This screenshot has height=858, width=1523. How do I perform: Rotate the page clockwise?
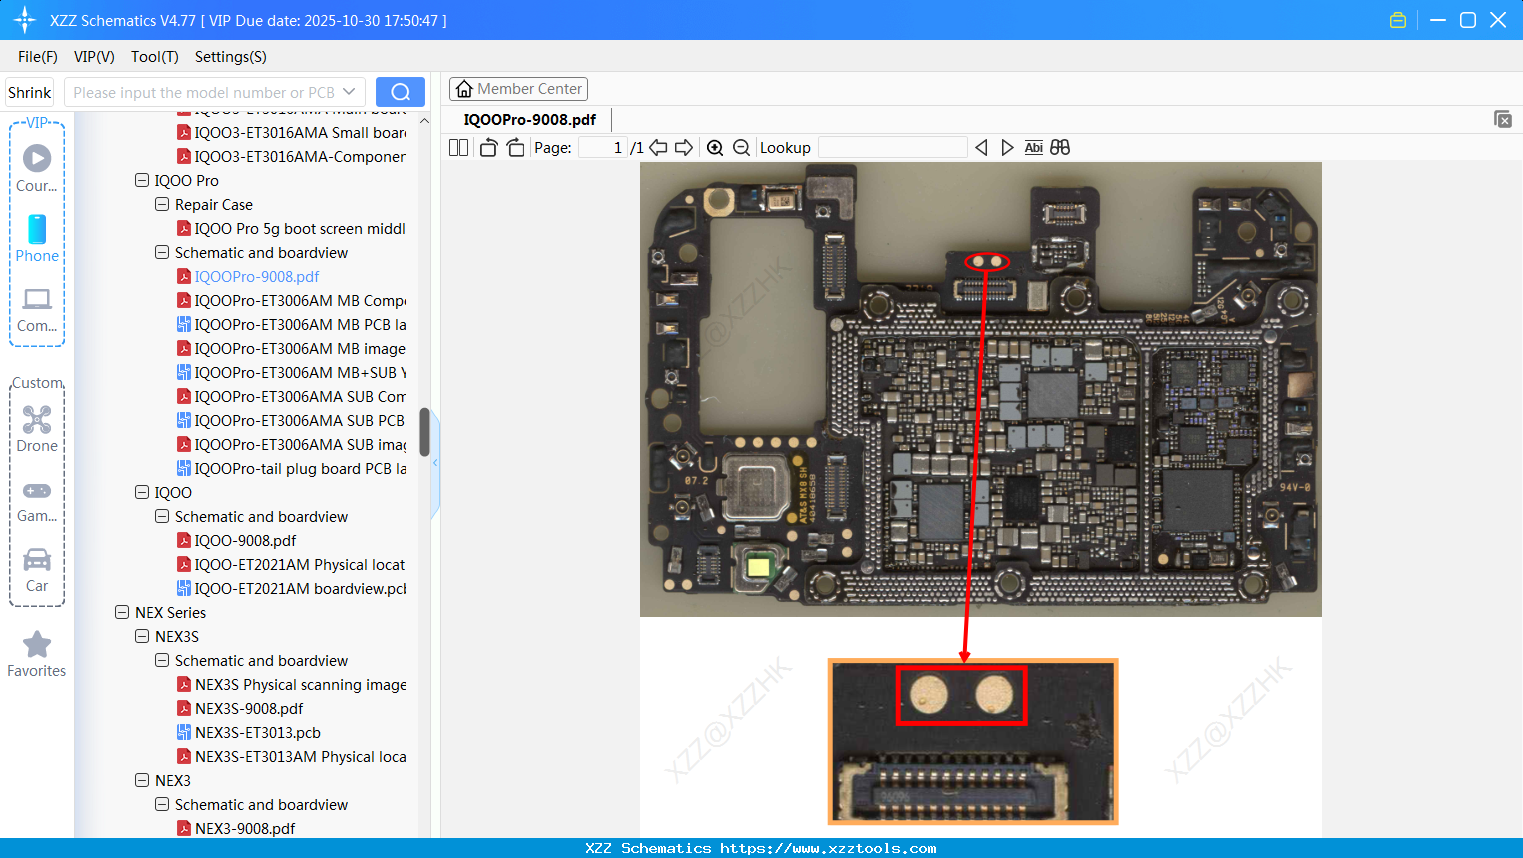tap(515, 148)
